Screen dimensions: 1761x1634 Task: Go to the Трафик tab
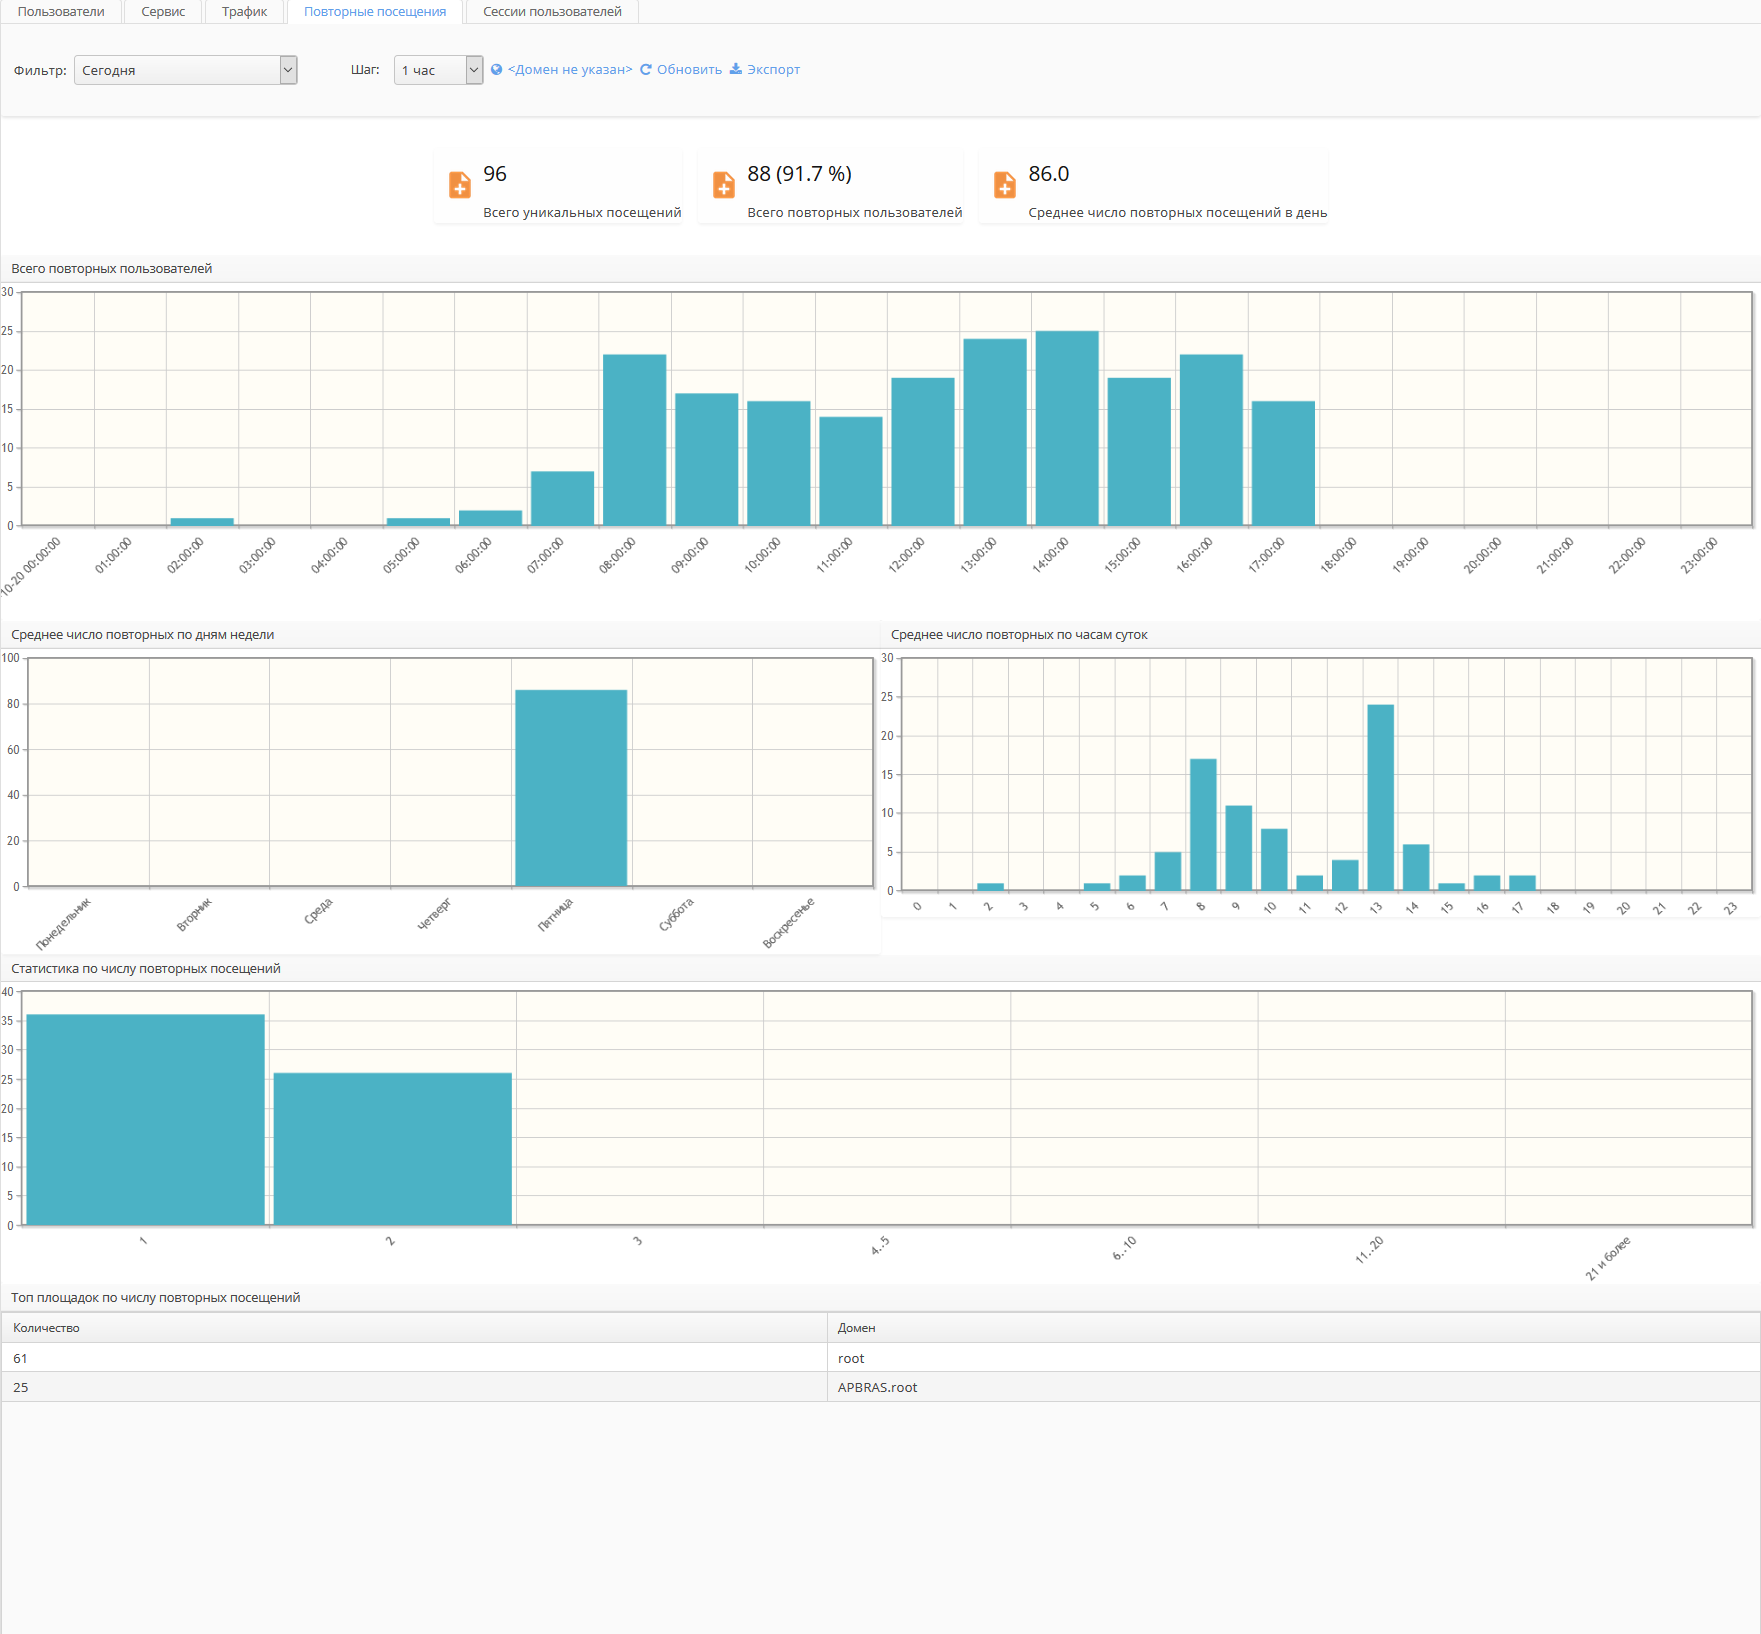pos(244,12)
